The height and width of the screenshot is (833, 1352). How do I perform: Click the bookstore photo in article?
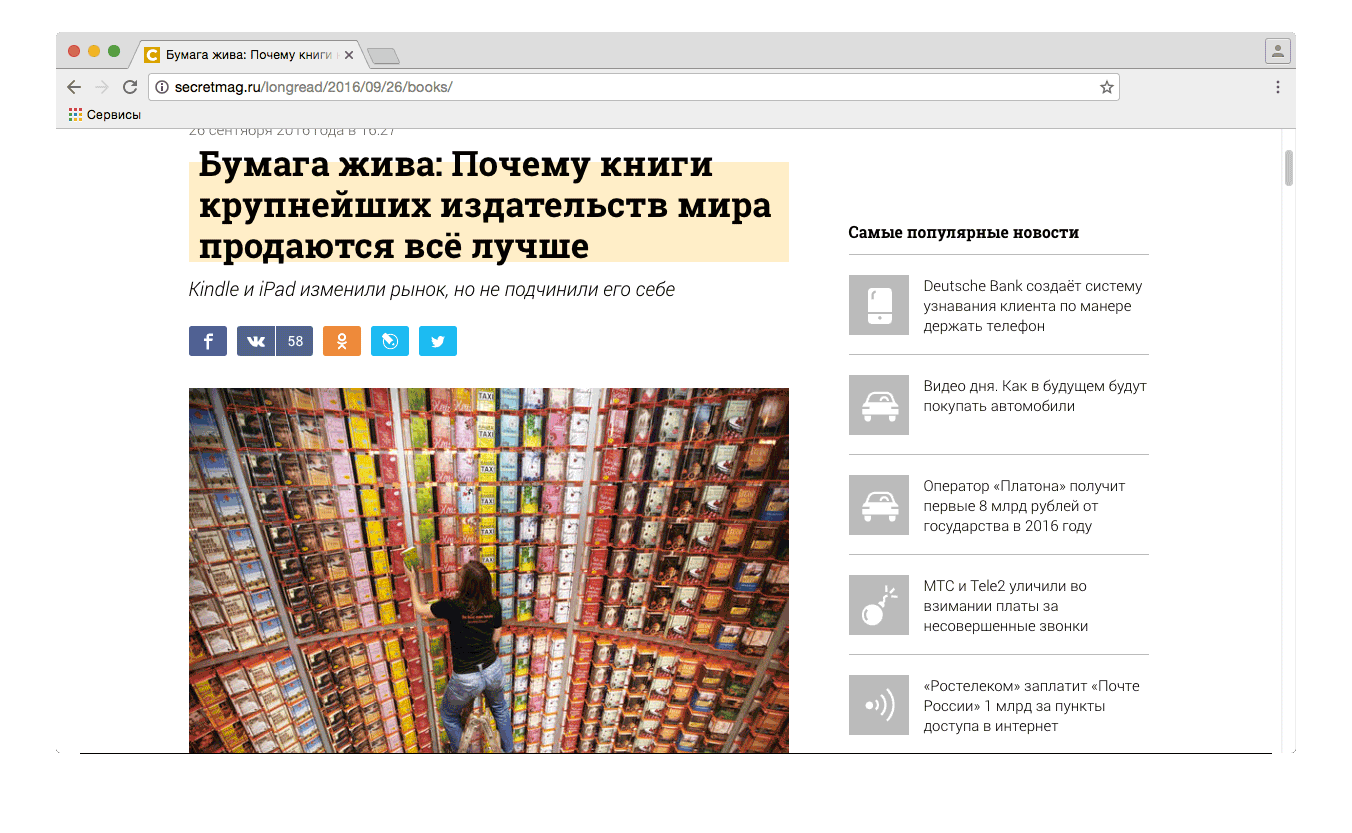pyautogui.click(x=488, y=570)
